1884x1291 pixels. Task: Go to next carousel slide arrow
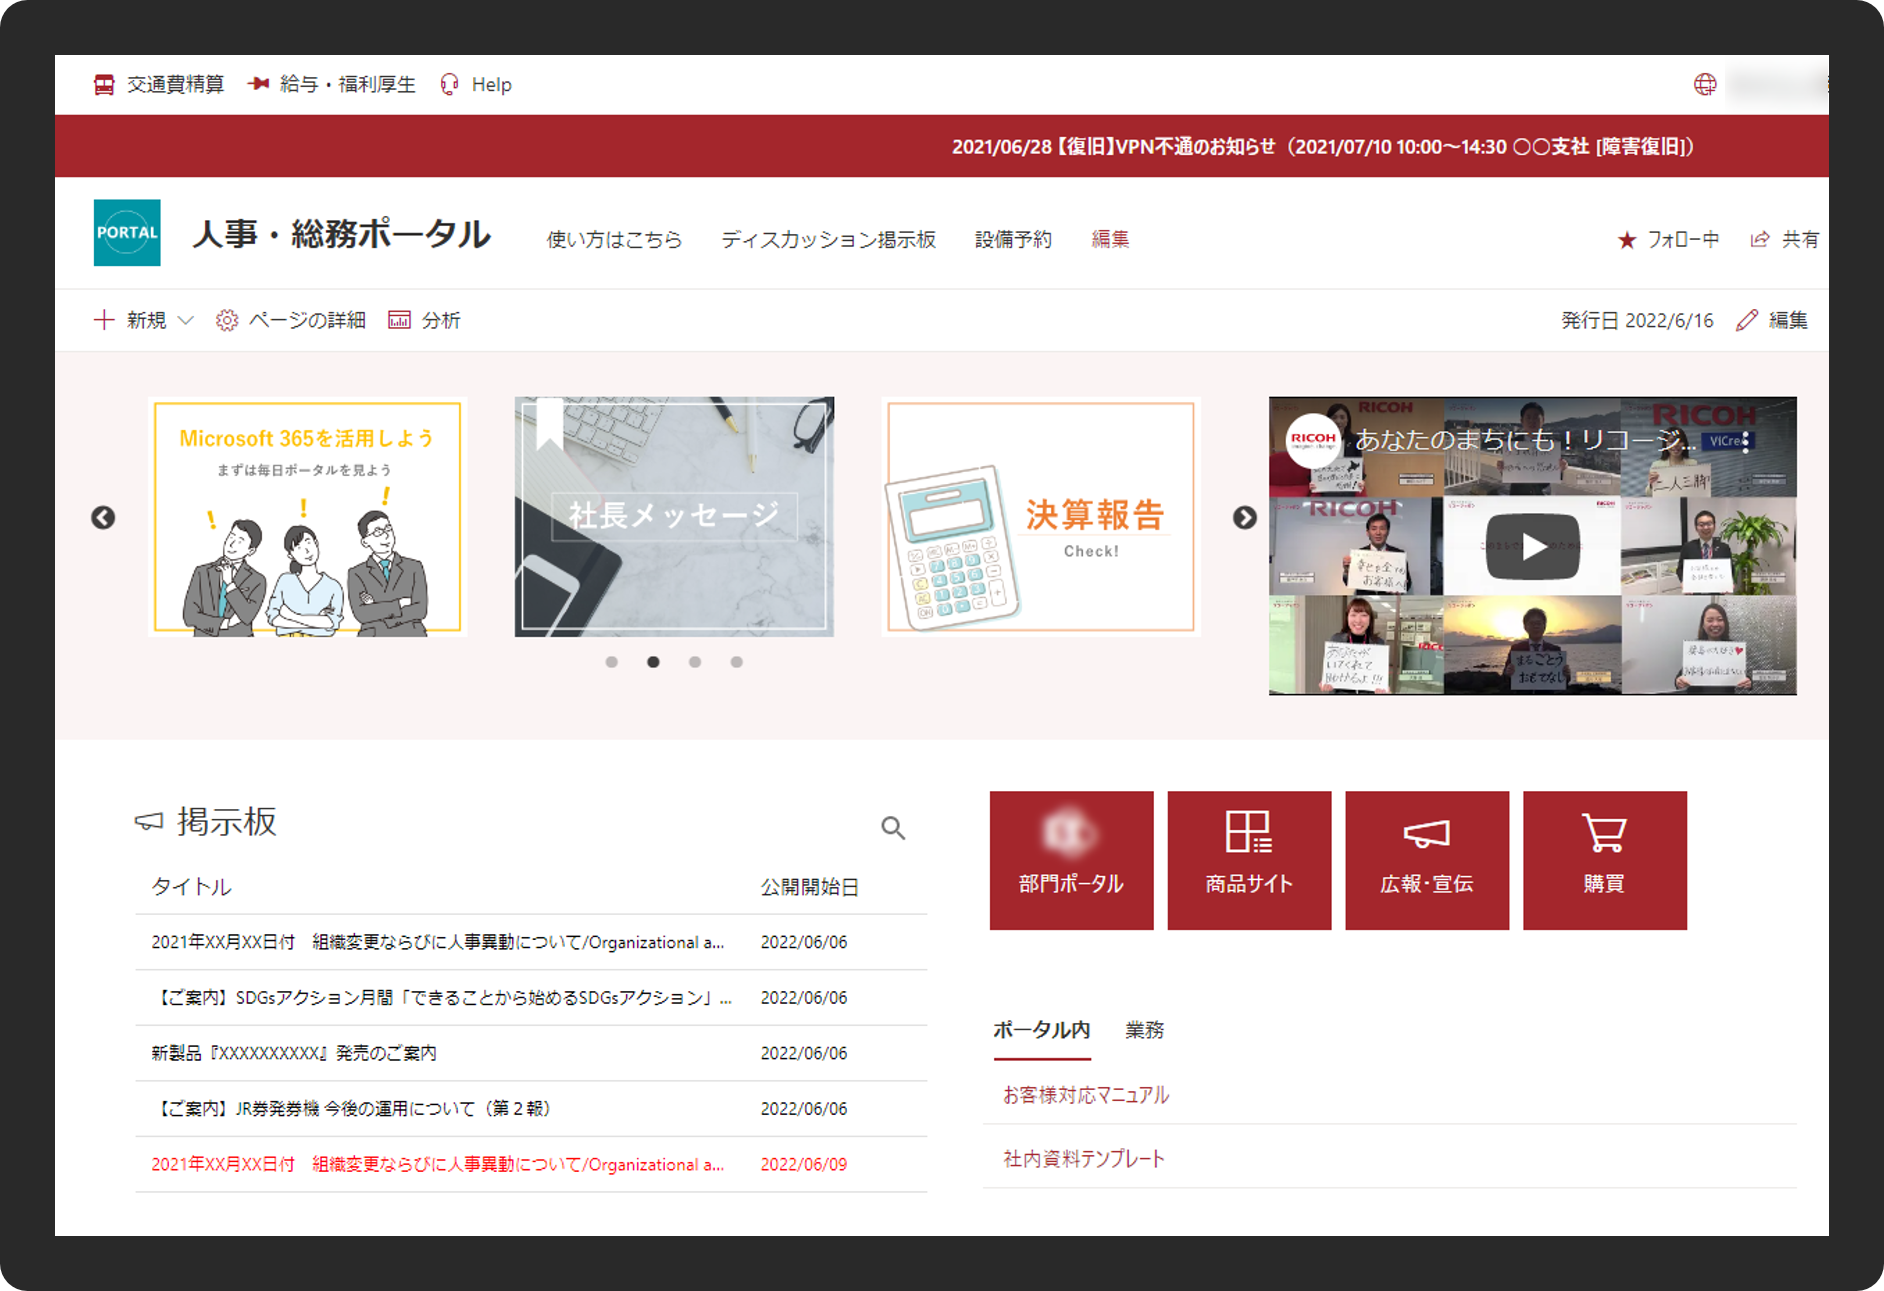tap(1244, 517)
